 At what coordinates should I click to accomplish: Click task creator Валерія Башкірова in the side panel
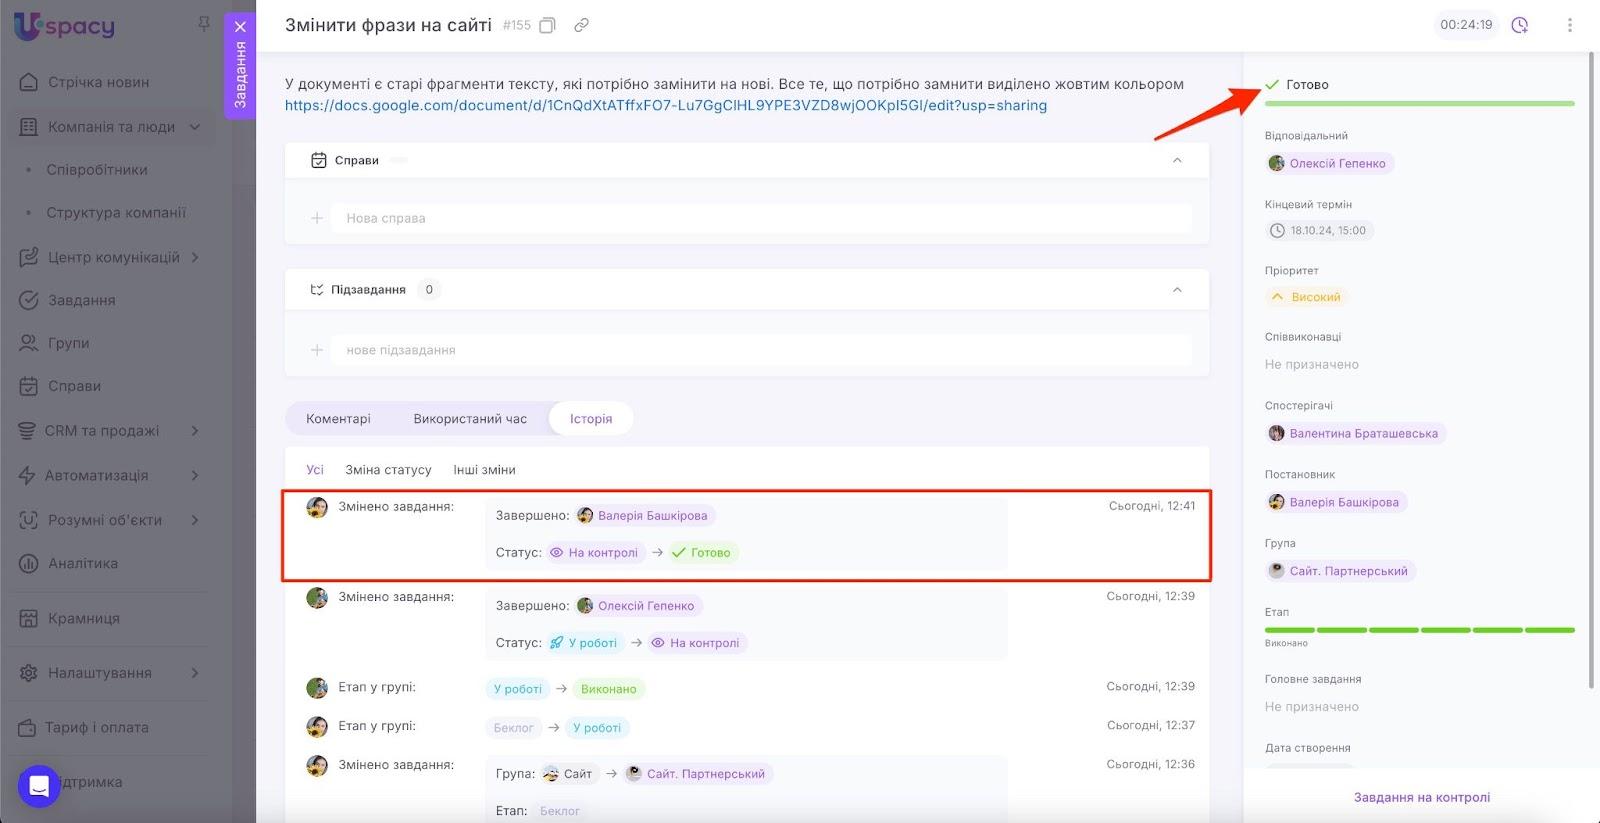1335,503
